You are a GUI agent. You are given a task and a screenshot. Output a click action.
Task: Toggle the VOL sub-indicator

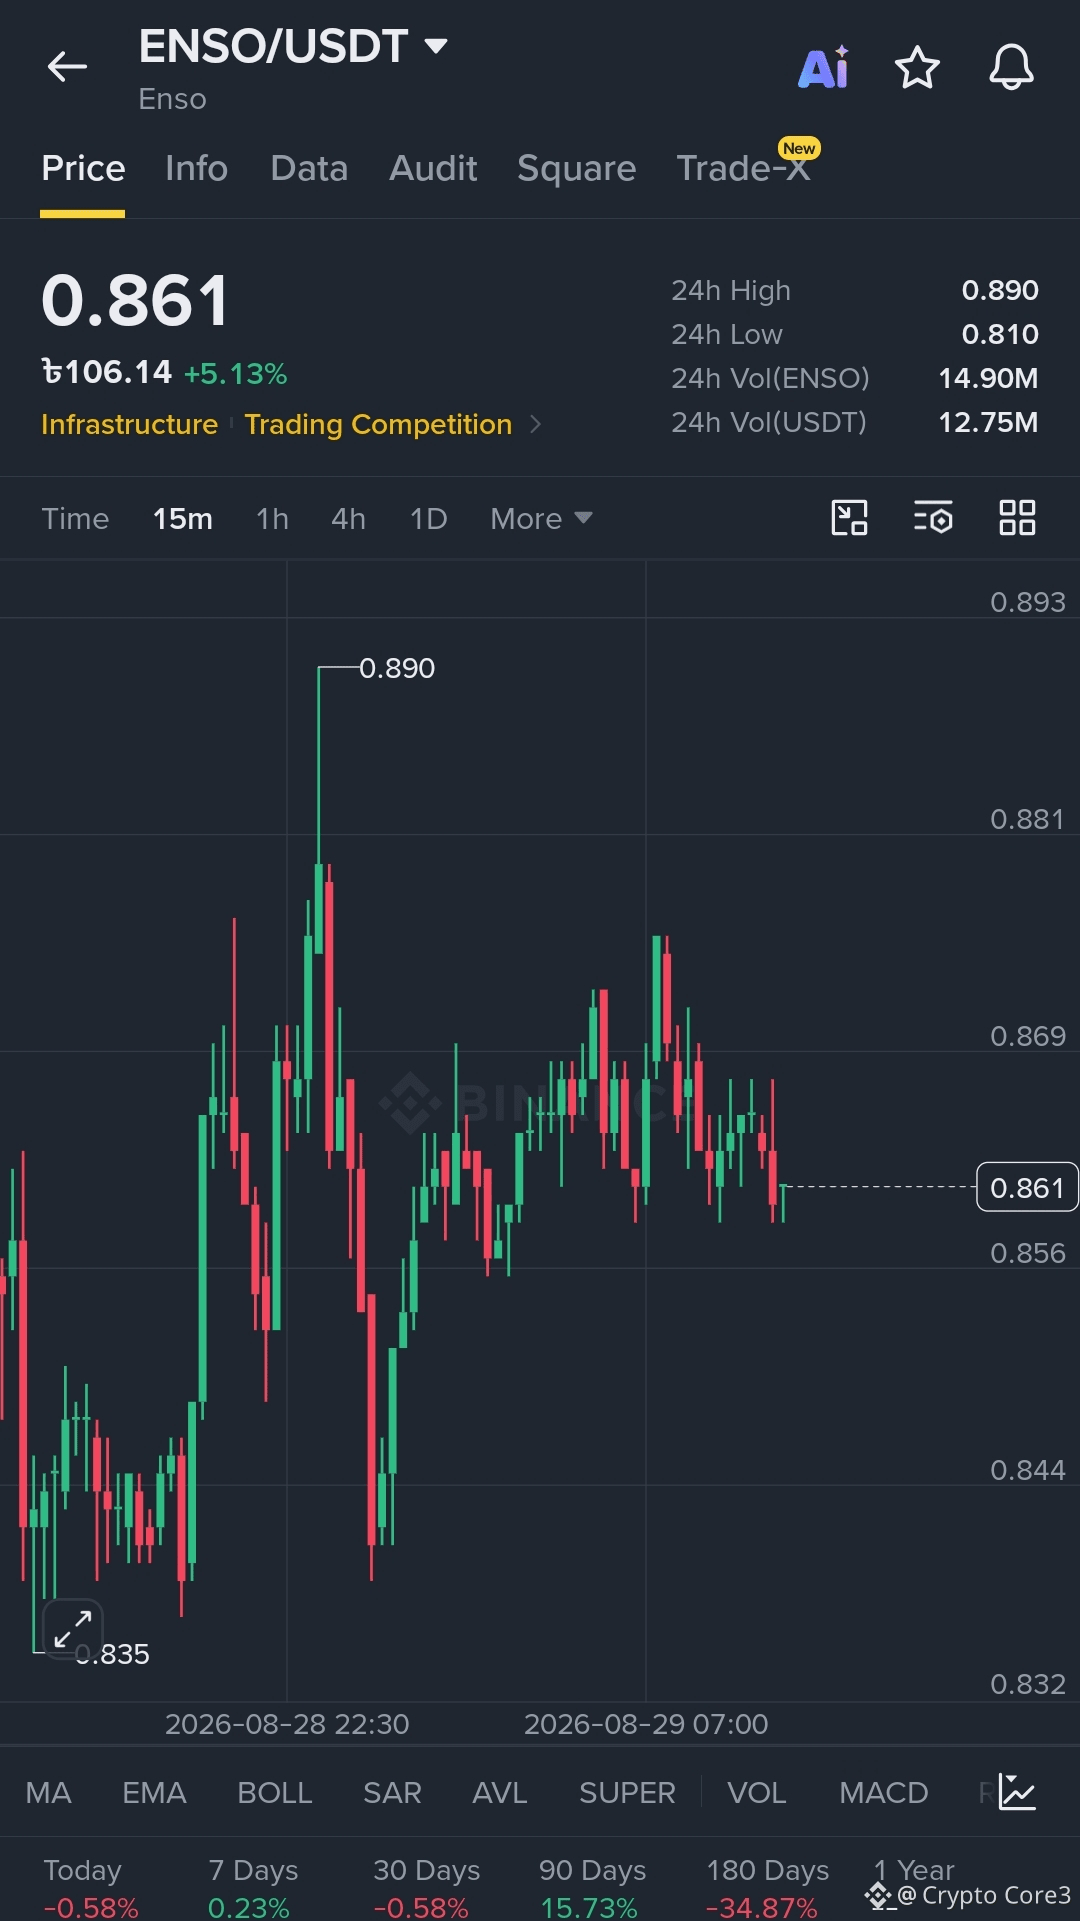point(756,1792)
